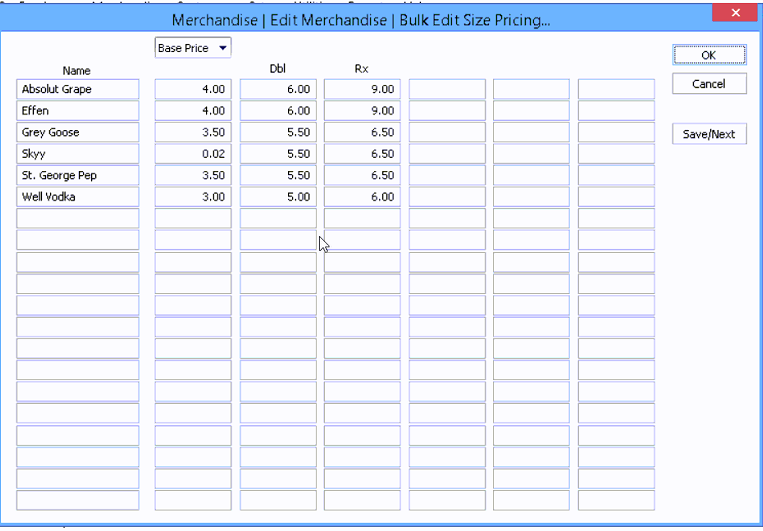The height and width of the screenshot is (531, 763).
Task: Click empty last price field in Skyy row
Action: point(617,154)
